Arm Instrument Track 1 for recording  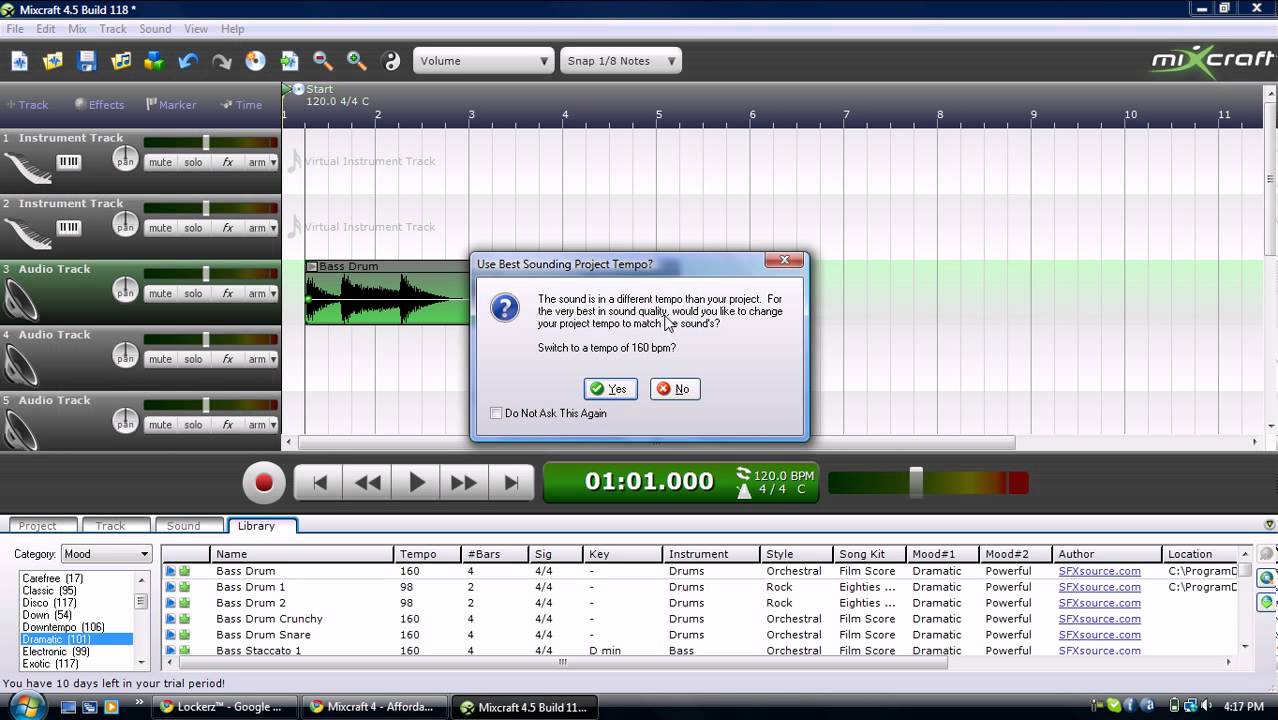257,162
